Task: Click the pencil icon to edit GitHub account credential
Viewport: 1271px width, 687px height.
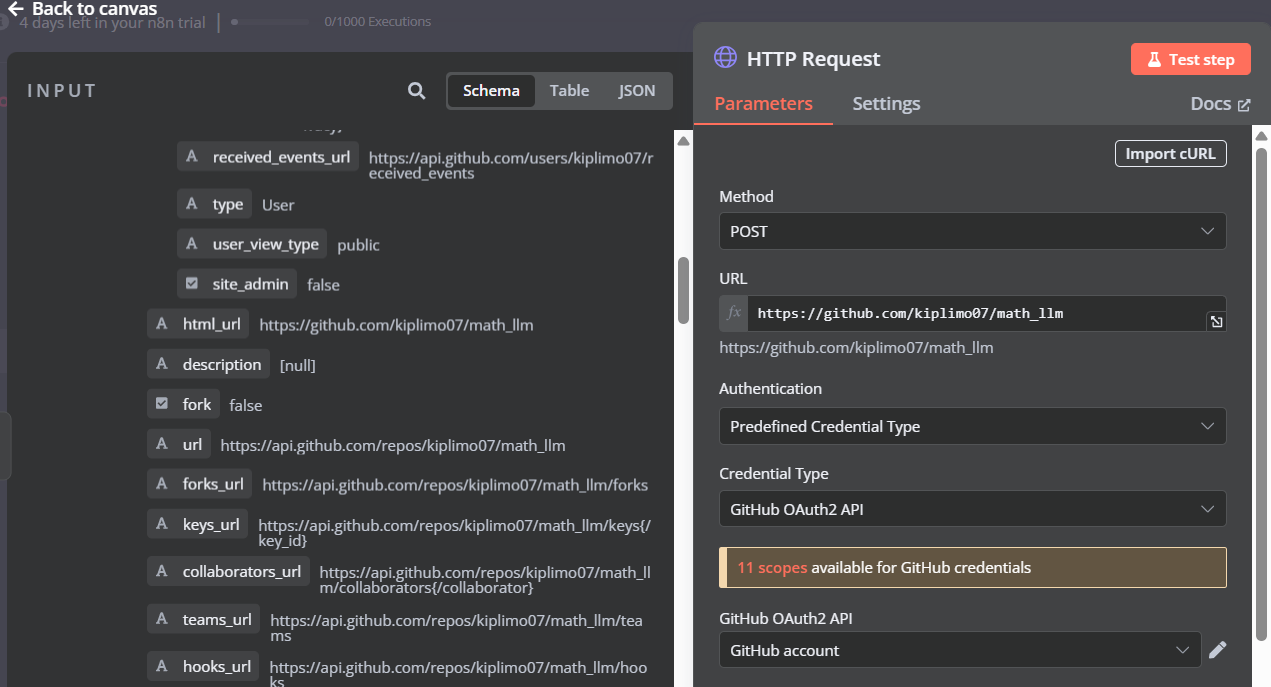Action: (1218, 649)
